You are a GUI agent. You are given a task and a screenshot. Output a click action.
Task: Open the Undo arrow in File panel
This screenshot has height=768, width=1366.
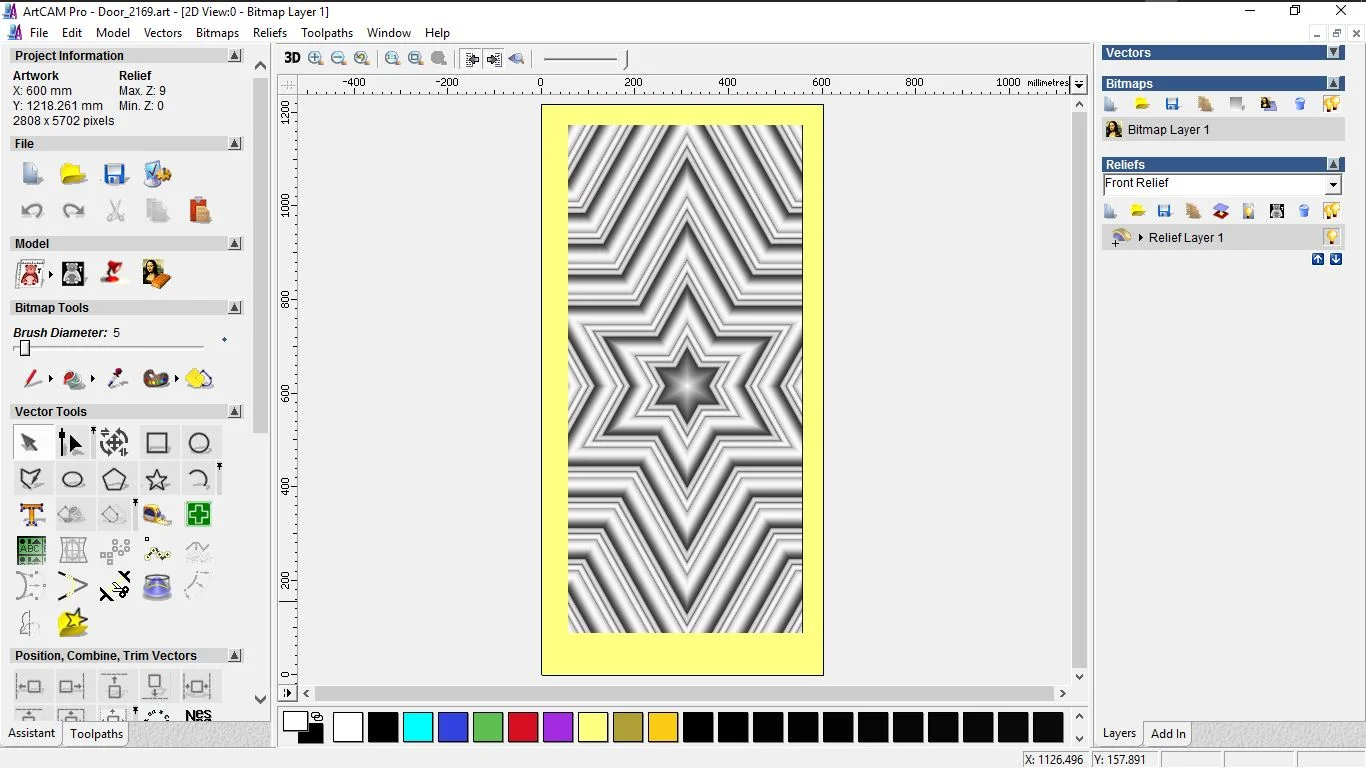pyautogui.click(x=32, y=211)
